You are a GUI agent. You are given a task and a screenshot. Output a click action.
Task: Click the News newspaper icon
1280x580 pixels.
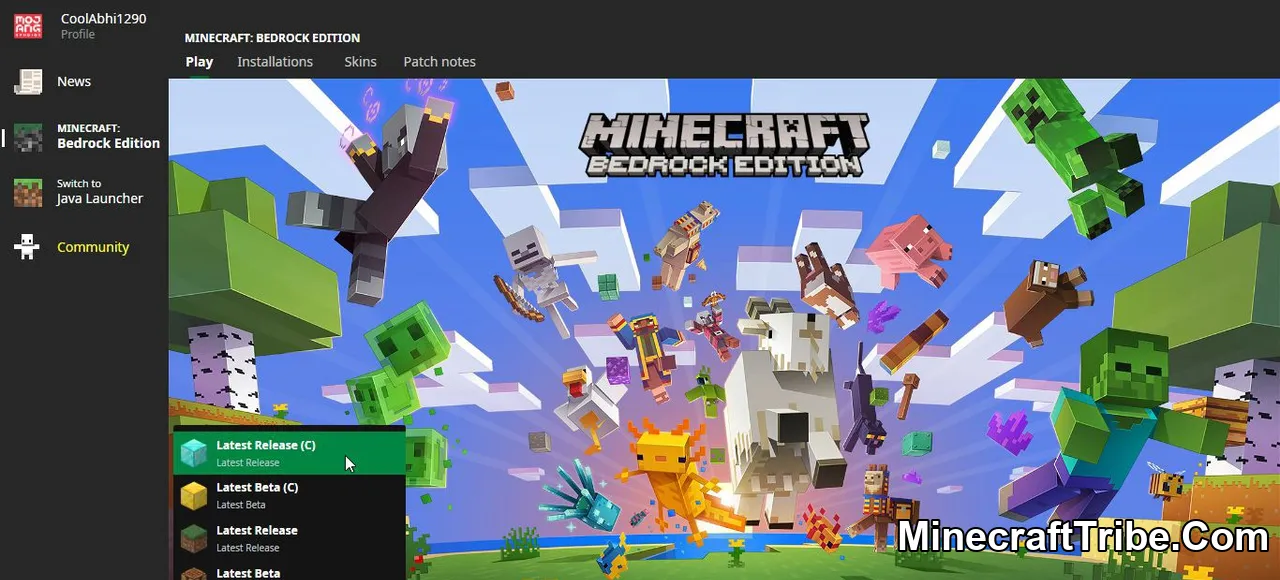point(28,82)
